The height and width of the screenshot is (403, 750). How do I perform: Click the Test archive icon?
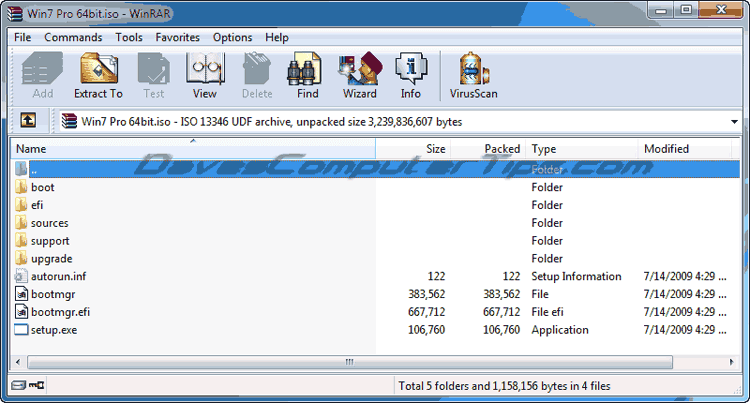click(x=154, y=69)
